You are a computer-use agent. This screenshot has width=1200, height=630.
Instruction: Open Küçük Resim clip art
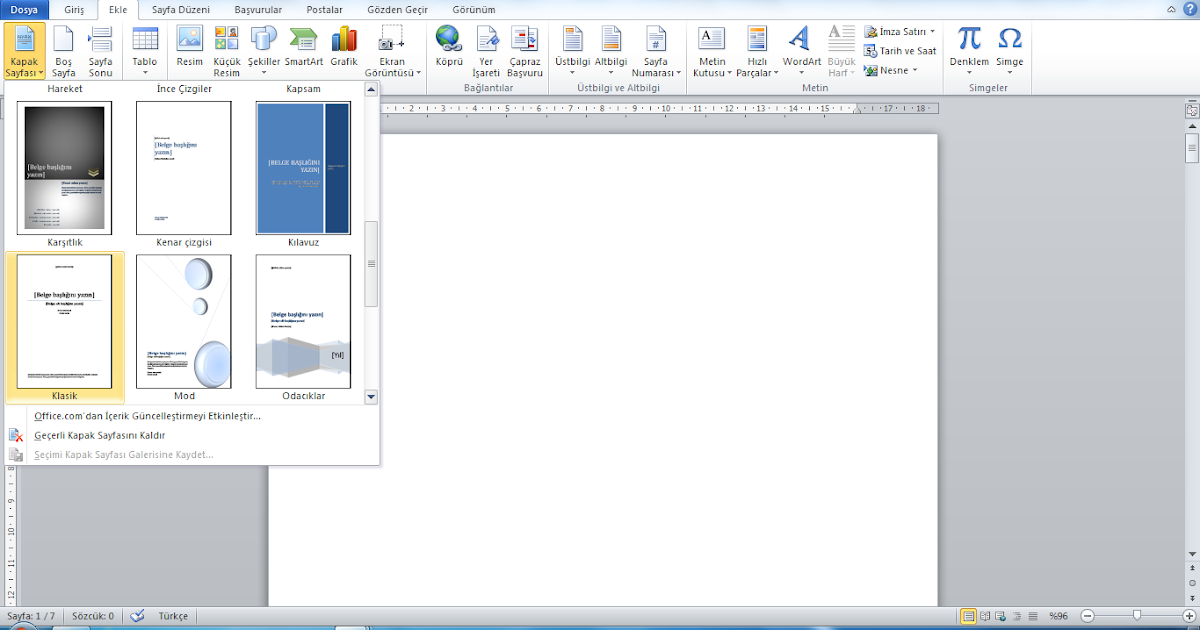227,51
